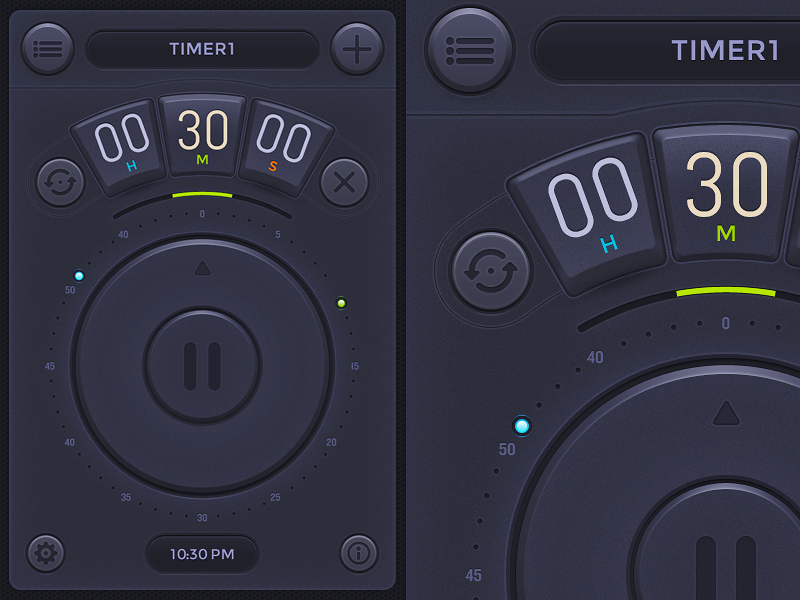Click the green progress bar in zoomed view
The image size is (800, 600).
(x=726, y=292)
